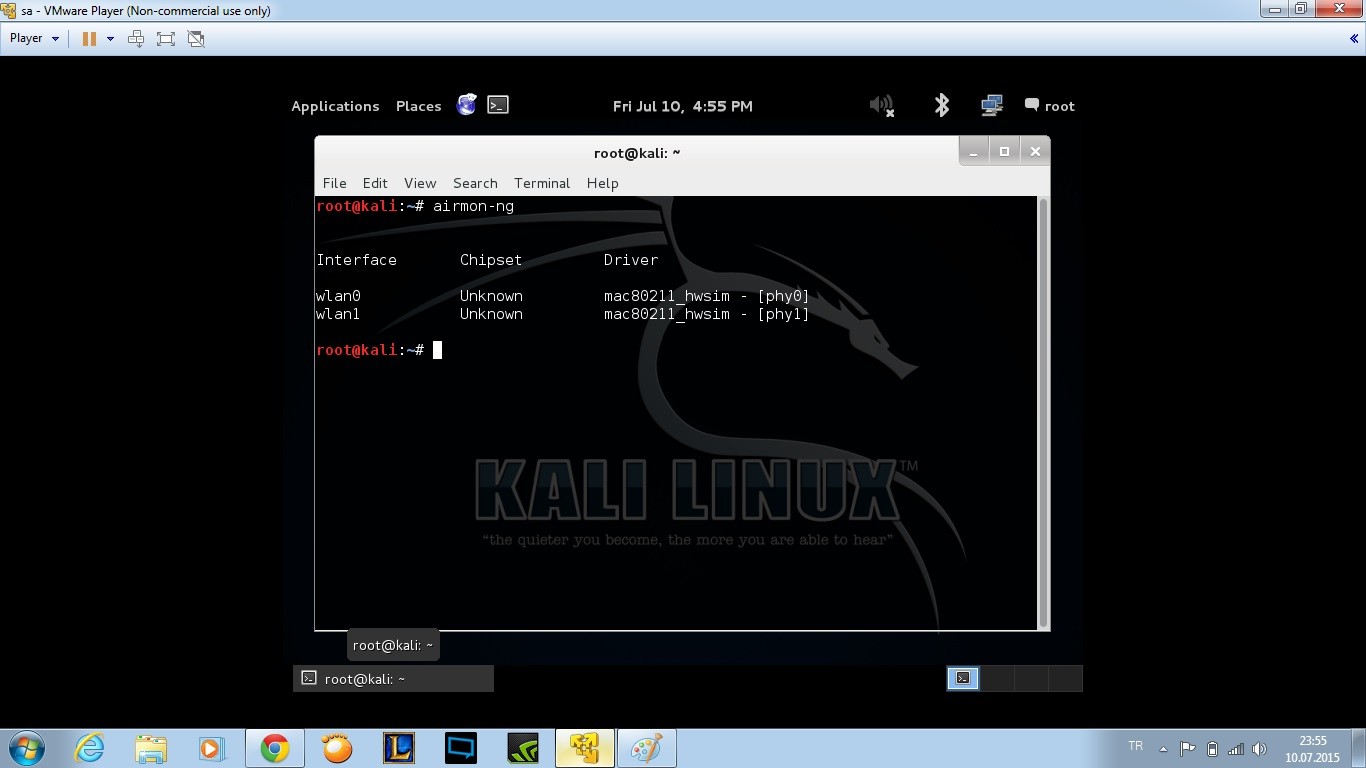Image resolution: width=1366 pixels, height=768 pixels.
Task: Open the Bluetooth indicator in Kali panel
Action: point(941,105)
